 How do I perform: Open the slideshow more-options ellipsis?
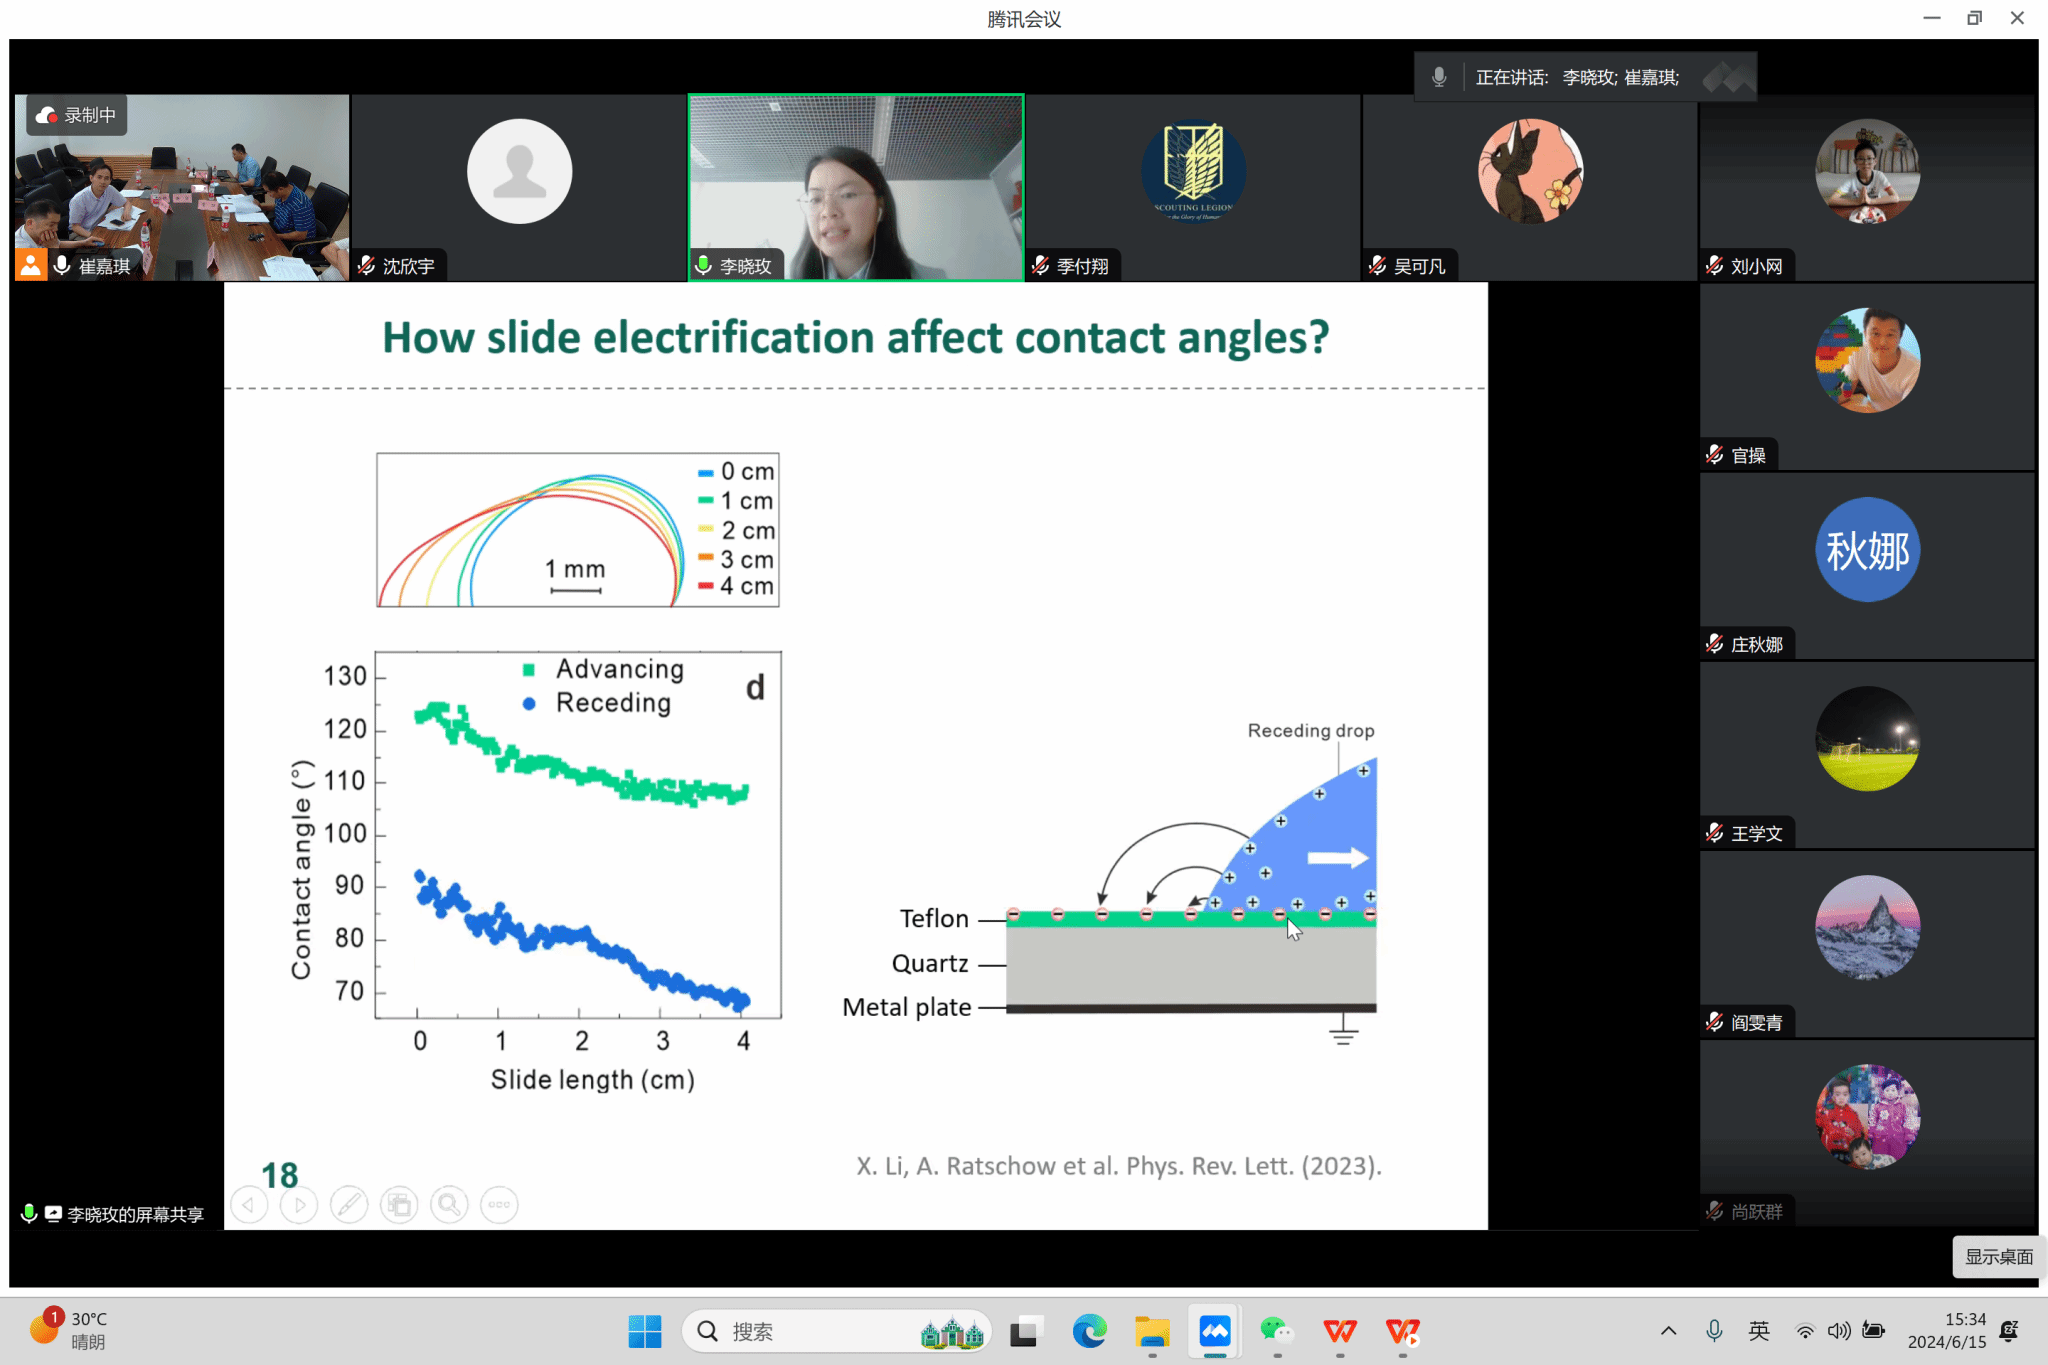click(499, 1205)
